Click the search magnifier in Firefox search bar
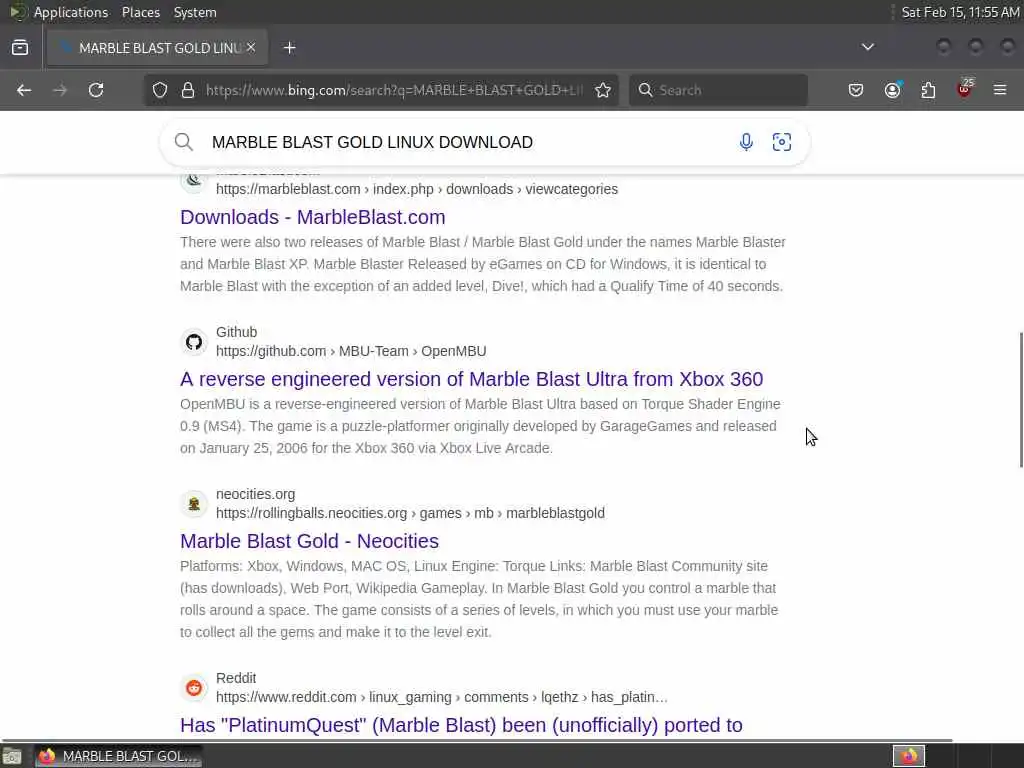The height and width of the screenshot is (768, 1024). 645,90
